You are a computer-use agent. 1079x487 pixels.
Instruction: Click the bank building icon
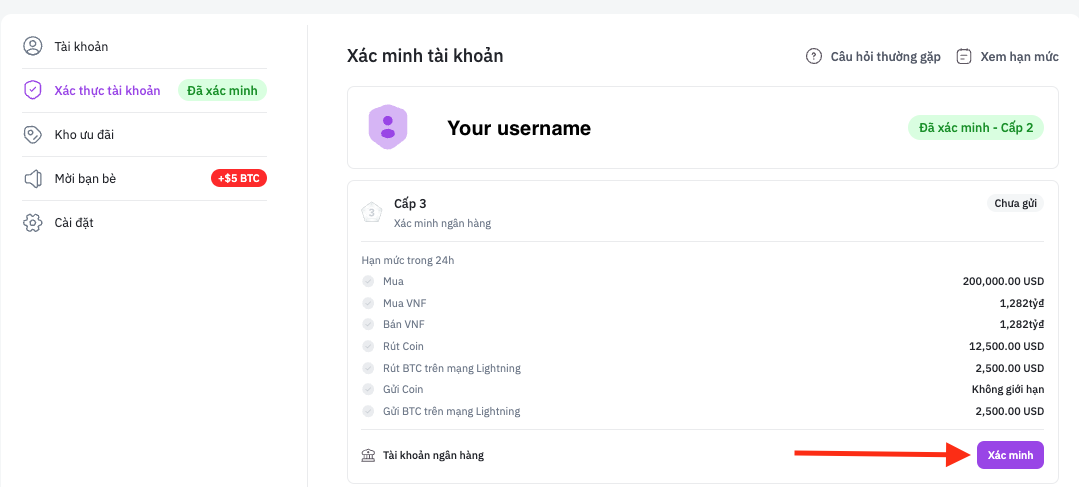369,455
